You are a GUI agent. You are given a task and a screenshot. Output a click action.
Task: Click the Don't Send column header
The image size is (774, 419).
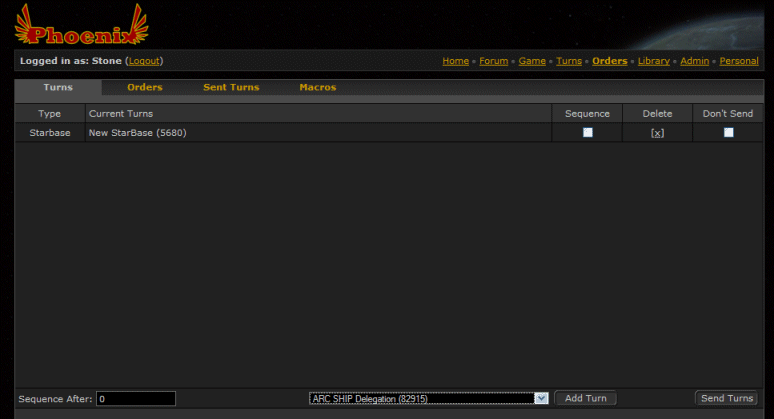pos(728,114)
